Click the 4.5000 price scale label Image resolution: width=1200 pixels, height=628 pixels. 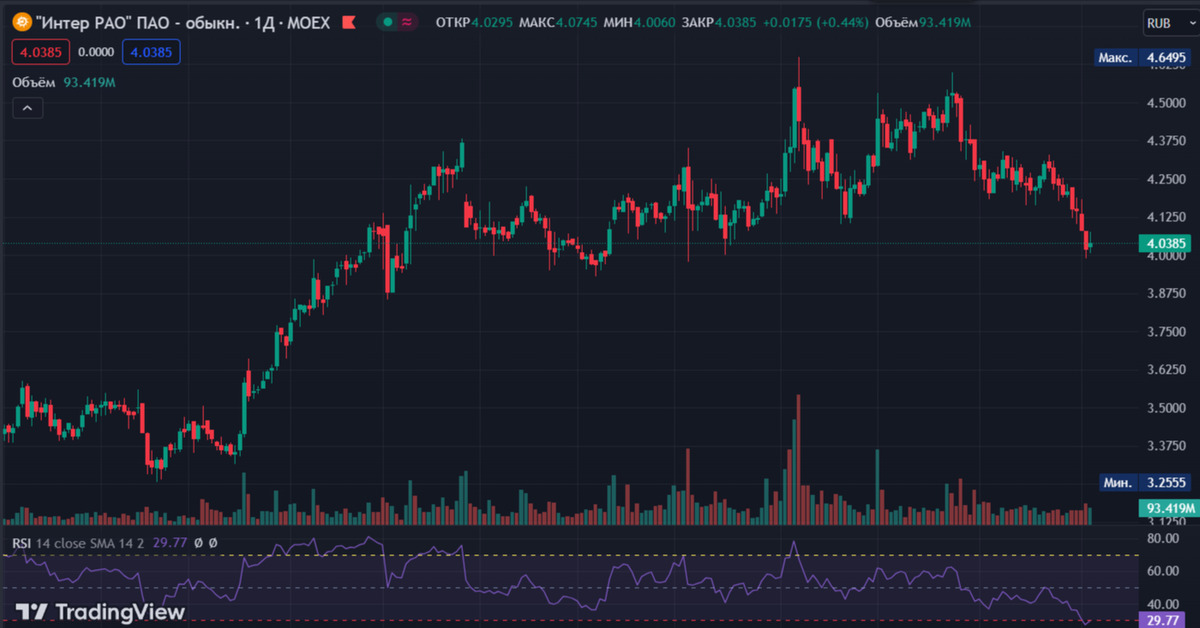1166,103
